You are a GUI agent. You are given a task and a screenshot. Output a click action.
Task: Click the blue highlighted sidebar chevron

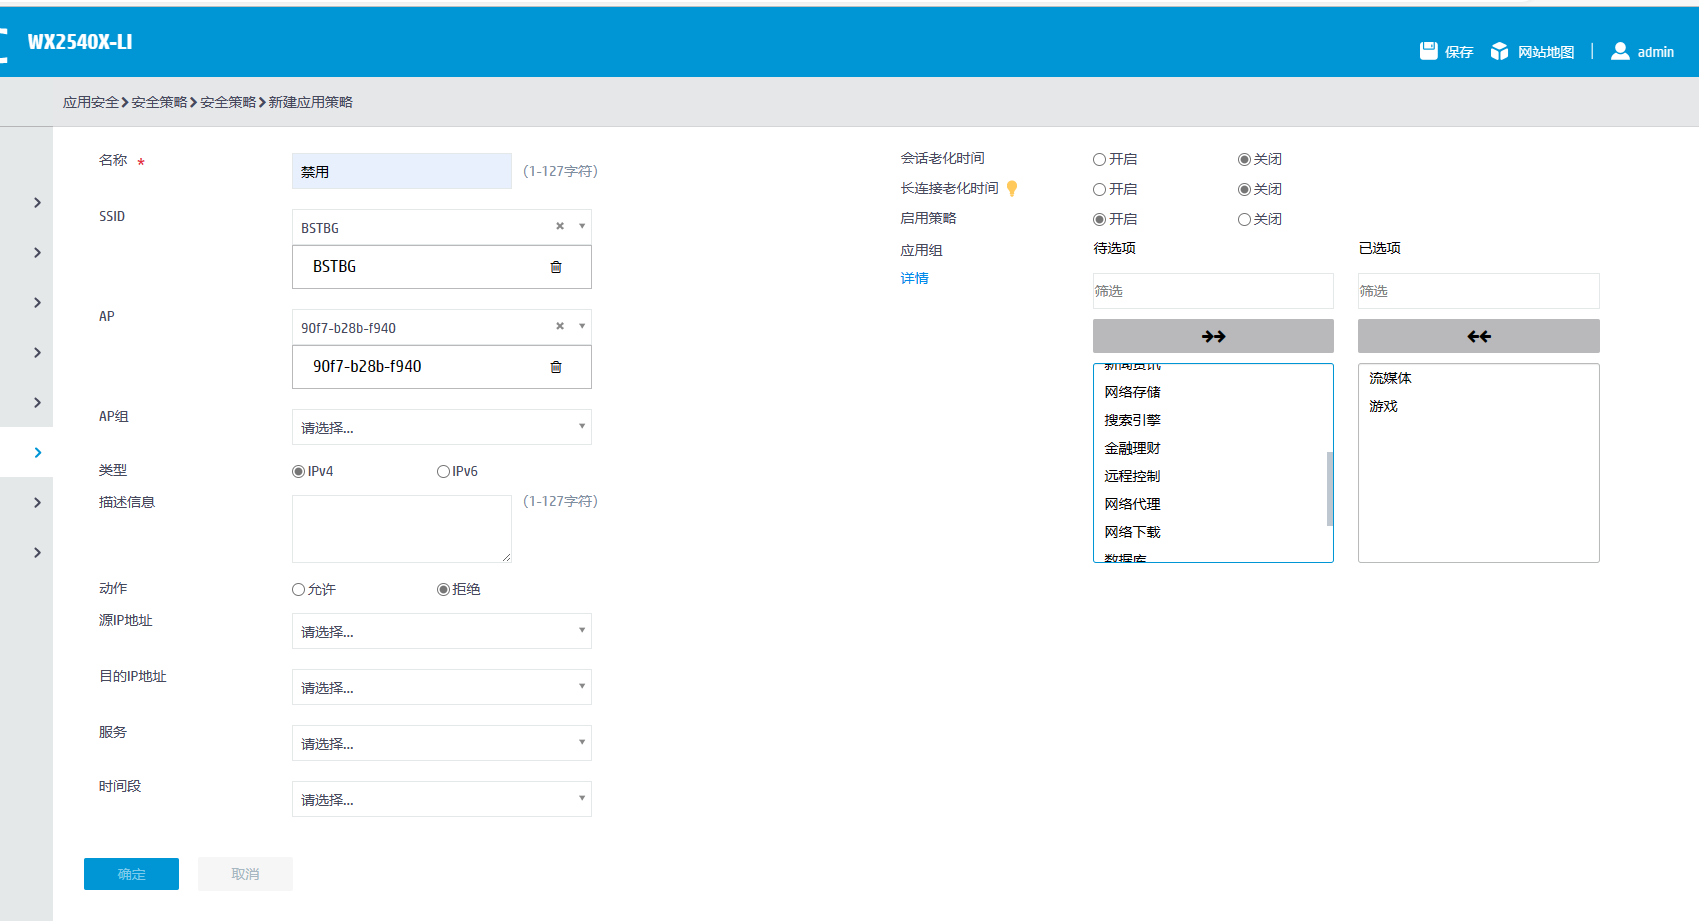(38, 453)
